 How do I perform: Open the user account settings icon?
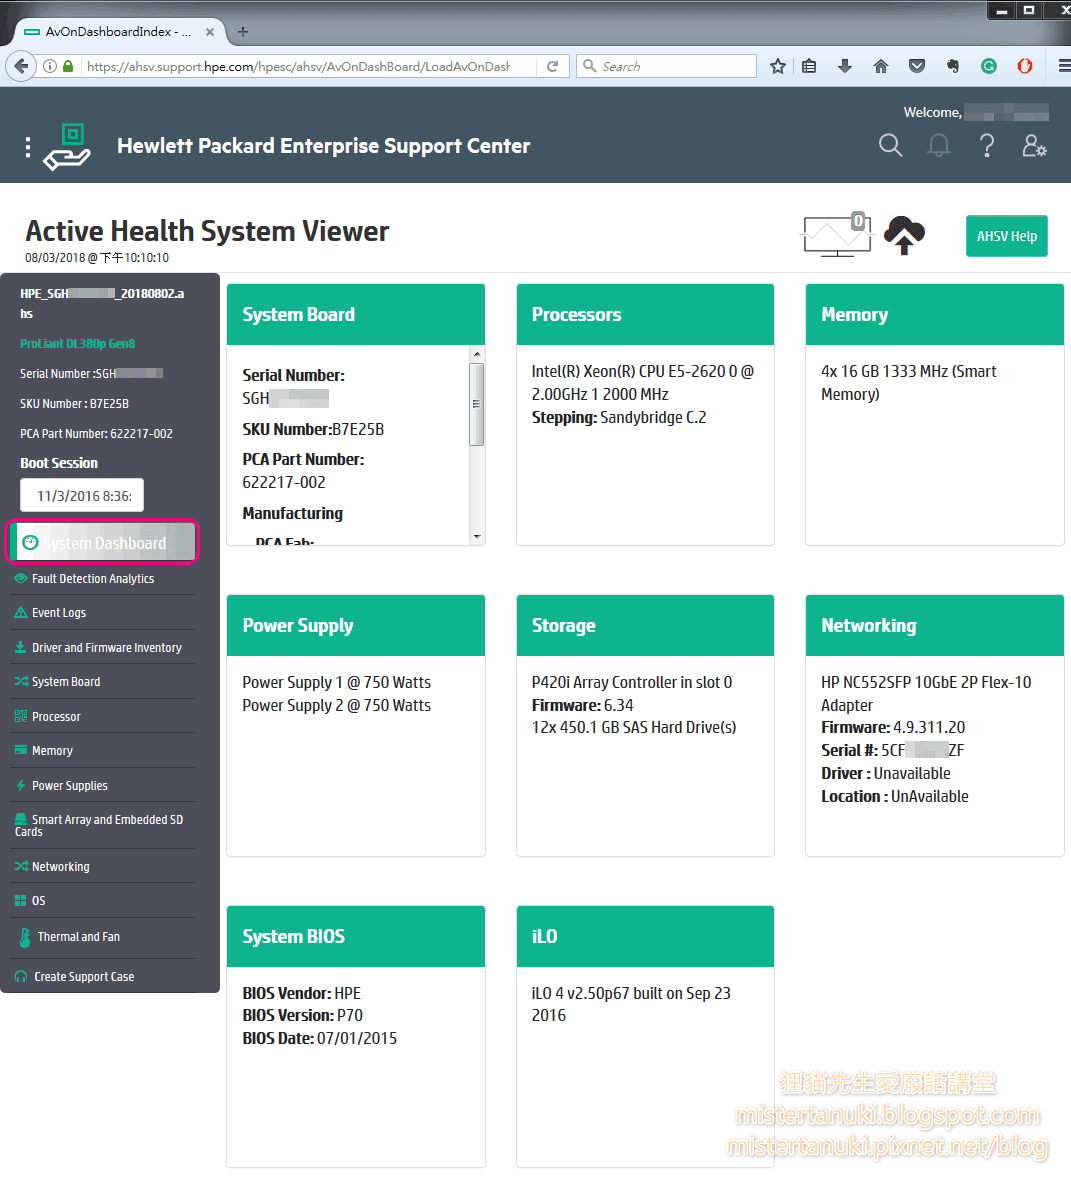click(x=1033, y=145)
